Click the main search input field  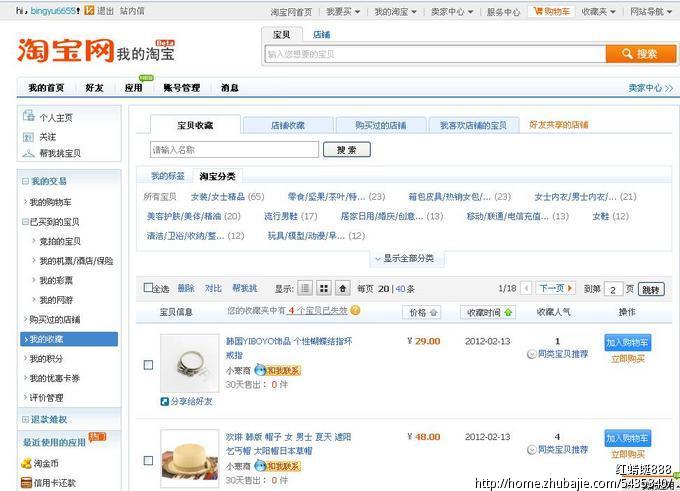(x=435, y=54)
